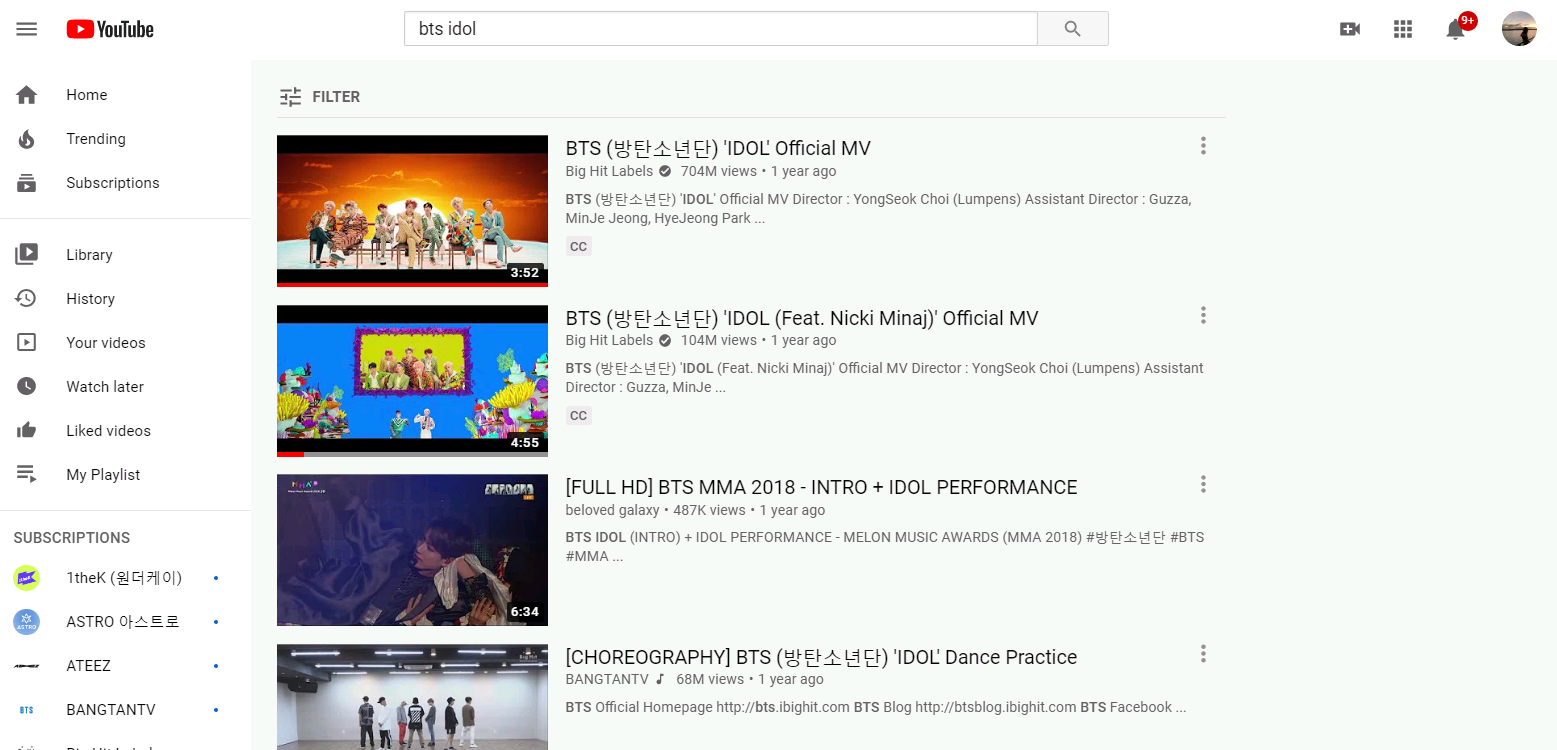Image resolution: width=1557 pixels, height=750 pixels.
Task: Open options for IDOL Feat. Nicki Minaj video
Action: pos(1203,316)
